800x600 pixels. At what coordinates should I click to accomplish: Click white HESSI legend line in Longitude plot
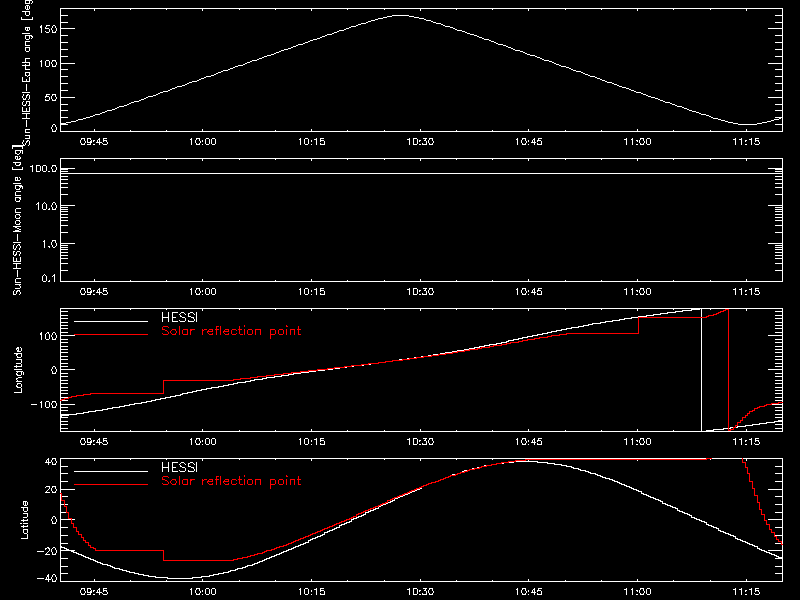point(111,321)
